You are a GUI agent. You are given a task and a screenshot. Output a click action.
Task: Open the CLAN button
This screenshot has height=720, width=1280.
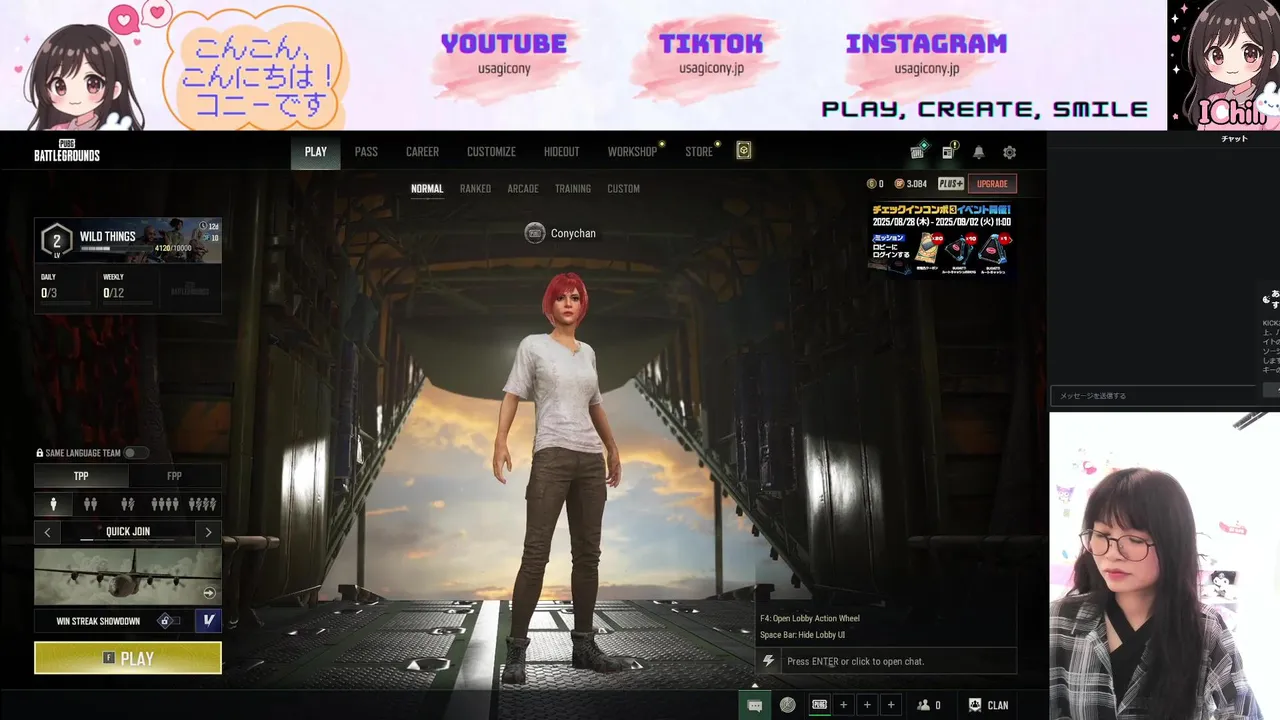tap(988, 705)
